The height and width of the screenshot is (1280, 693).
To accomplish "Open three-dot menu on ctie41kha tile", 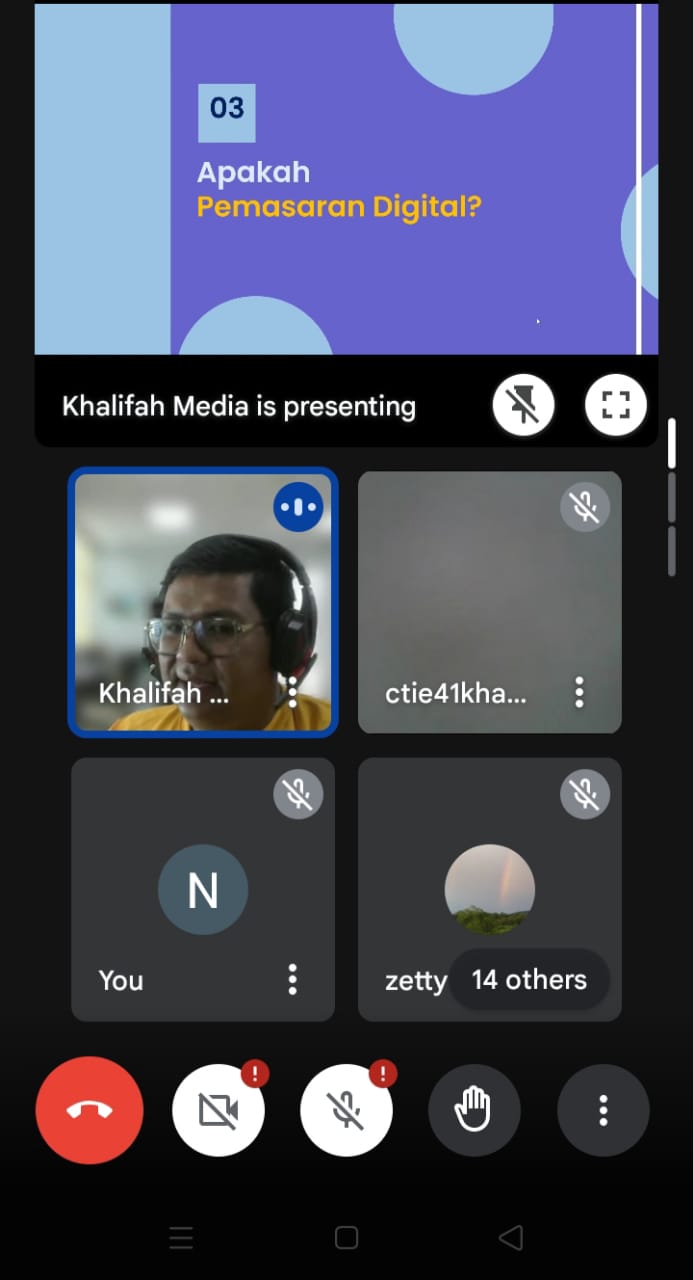I will pos(579,692).
